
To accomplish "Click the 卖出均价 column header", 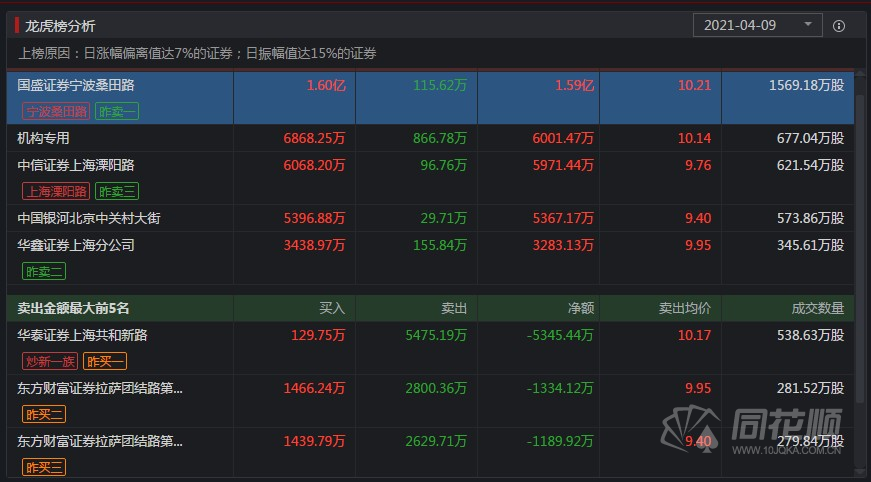I will [x=684, y=308].
